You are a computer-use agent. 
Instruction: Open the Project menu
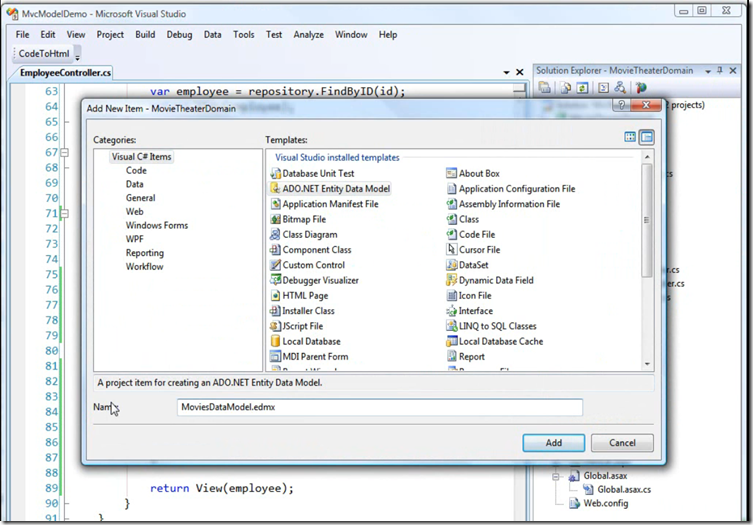110,35
